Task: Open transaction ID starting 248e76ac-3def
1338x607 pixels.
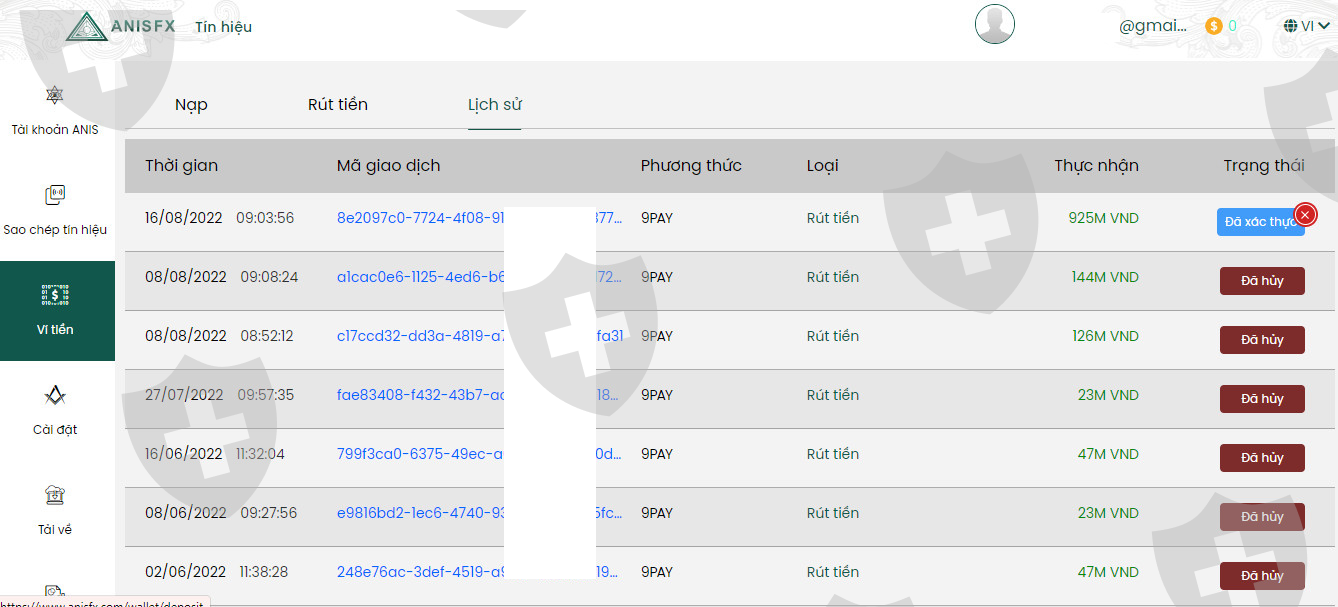Action: [480, 572]
